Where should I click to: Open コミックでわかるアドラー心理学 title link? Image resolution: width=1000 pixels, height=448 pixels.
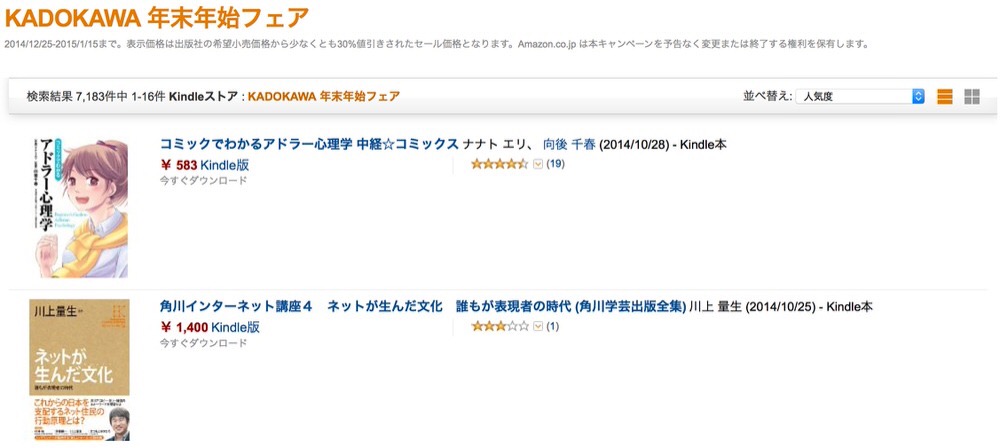(x=309, y=144)
